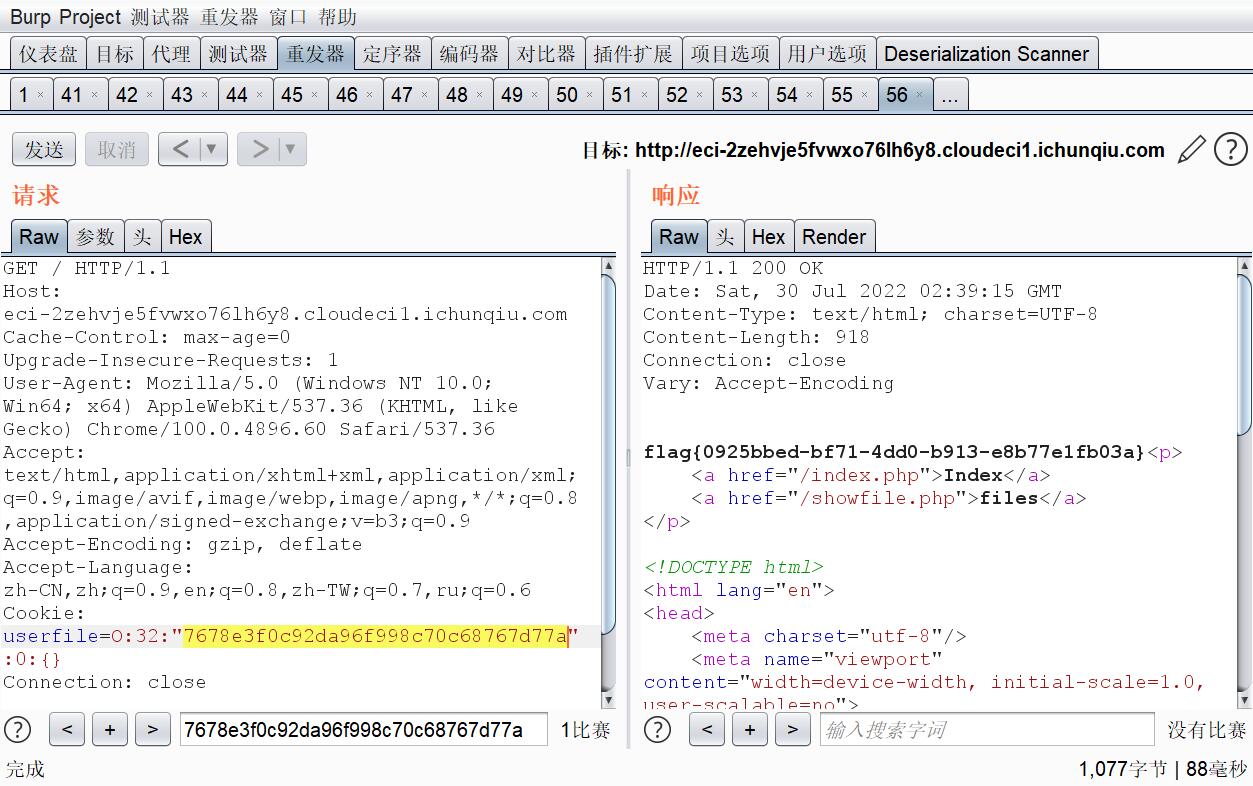
Task: Switch to the 代理 proxy tab
Action: click(x=171, y=54)
